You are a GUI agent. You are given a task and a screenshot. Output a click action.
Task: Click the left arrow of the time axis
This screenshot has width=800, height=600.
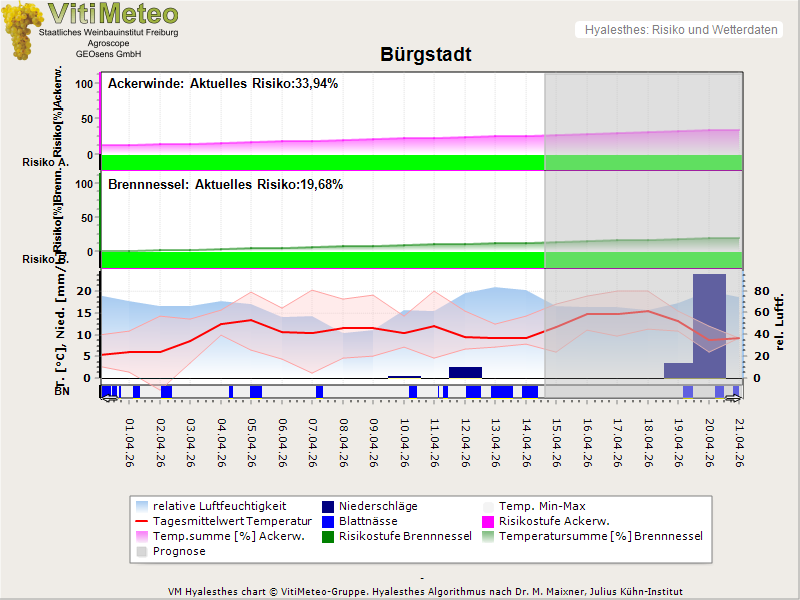coord(106,399)
